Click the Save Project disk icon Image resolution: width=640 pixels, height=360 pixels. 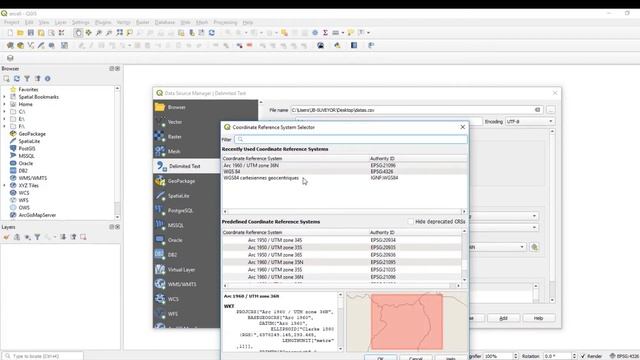[x=31, y=33]
